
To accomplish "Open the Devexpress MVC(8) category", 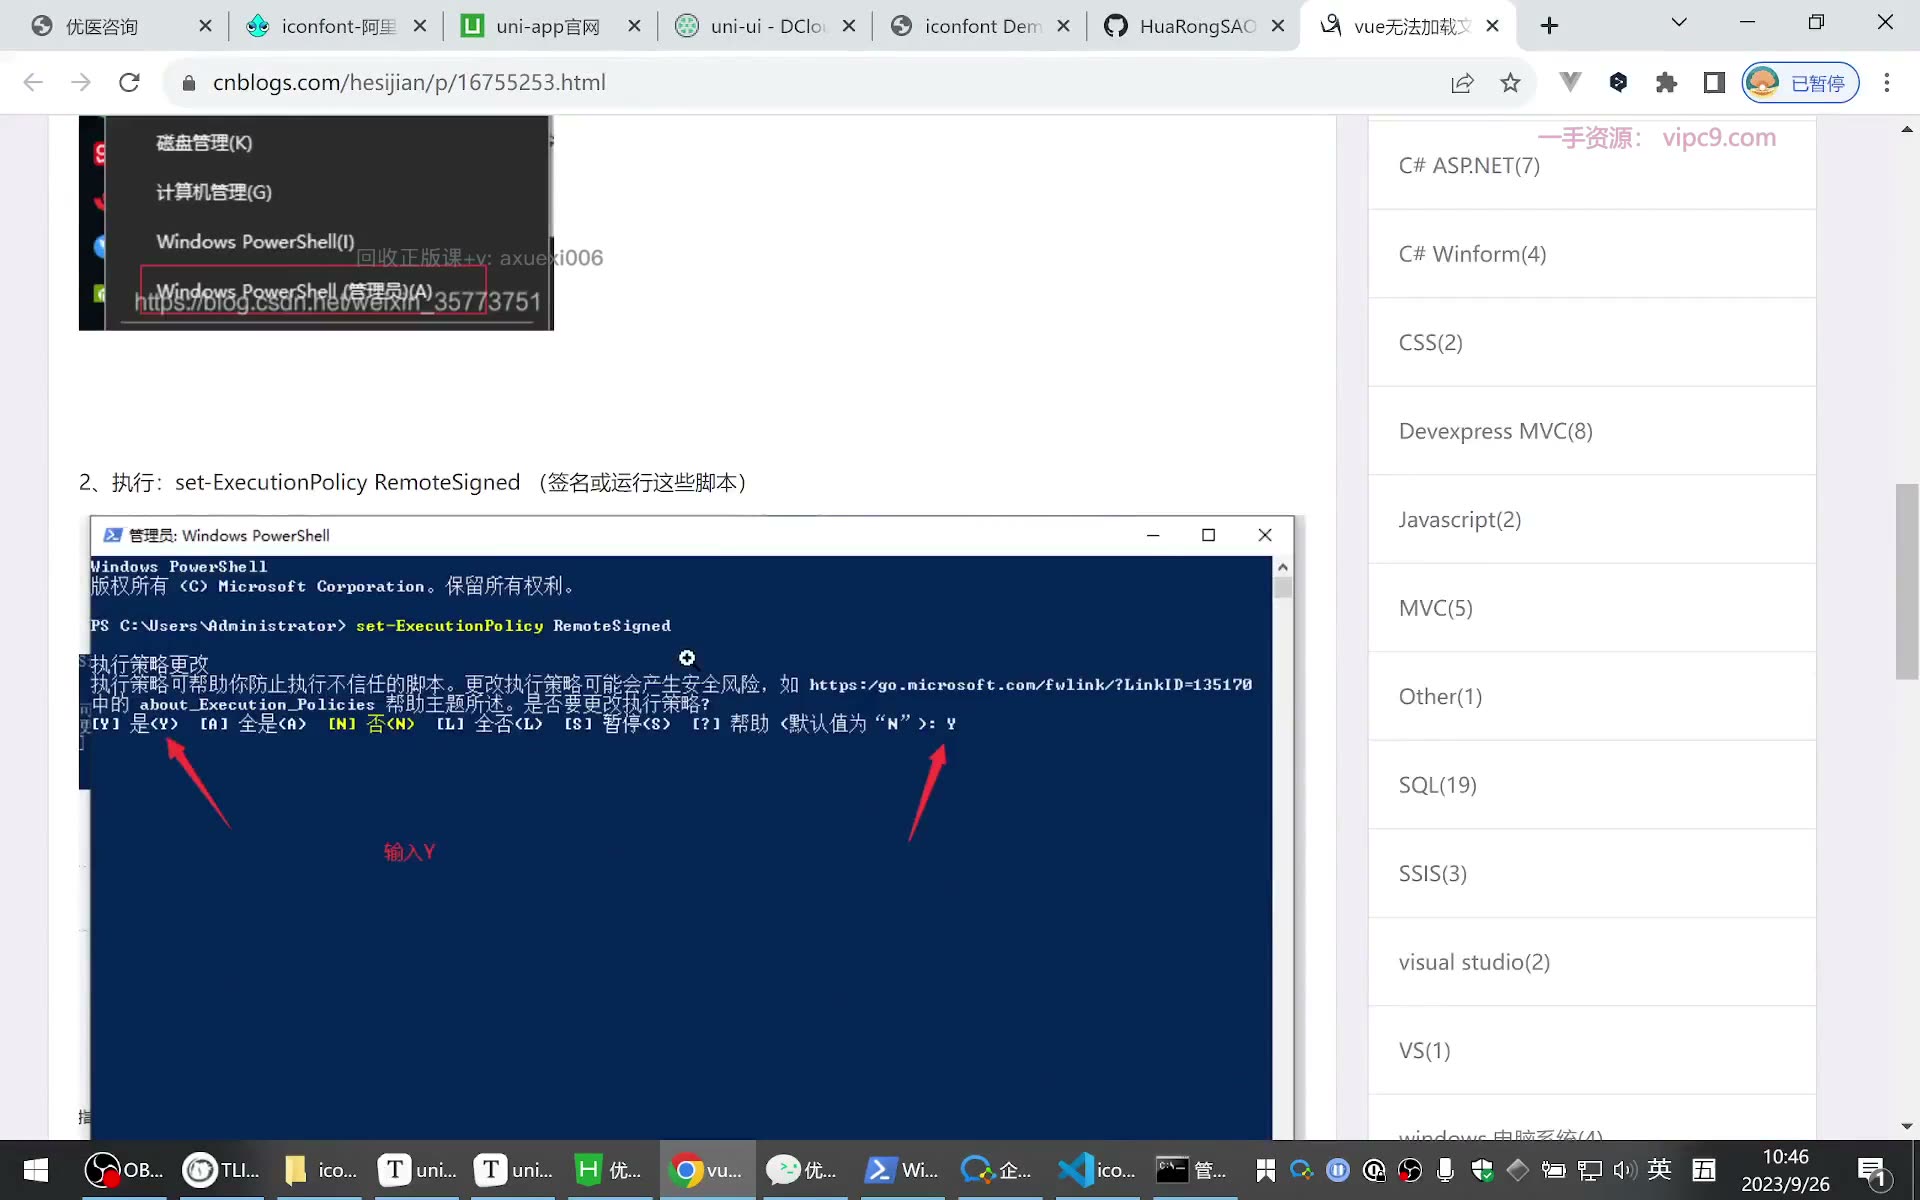I will point(1495,431).
